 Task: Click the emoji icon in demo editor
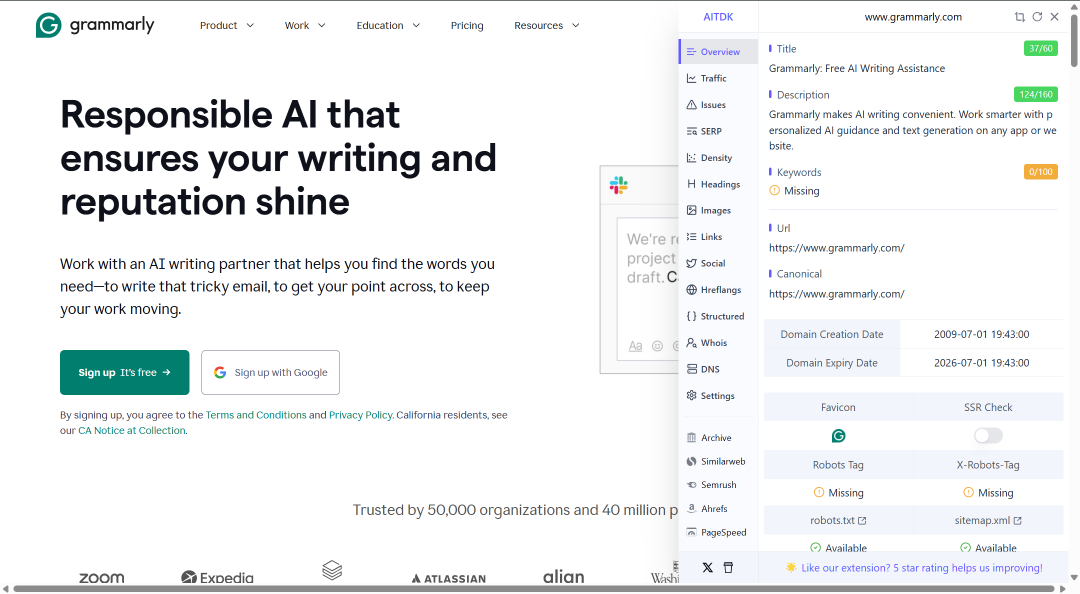pyautogui.click(x=657, y=346)
